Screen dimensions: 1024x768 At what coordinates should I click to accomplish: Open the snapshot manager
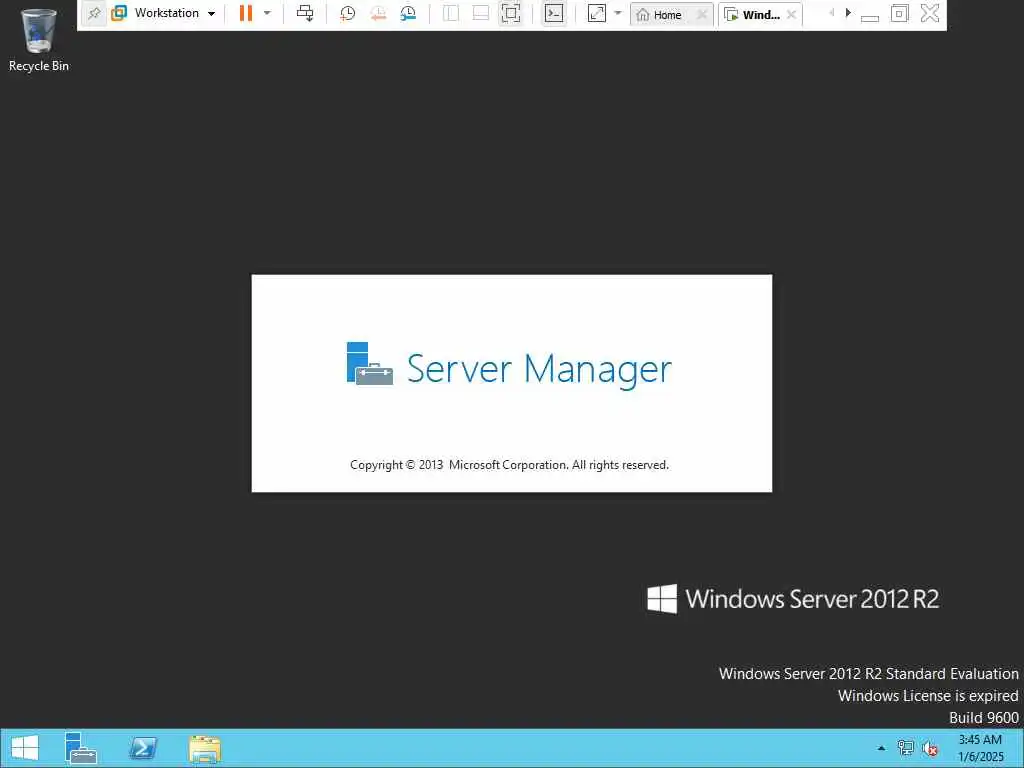click(x=408, y=13)
